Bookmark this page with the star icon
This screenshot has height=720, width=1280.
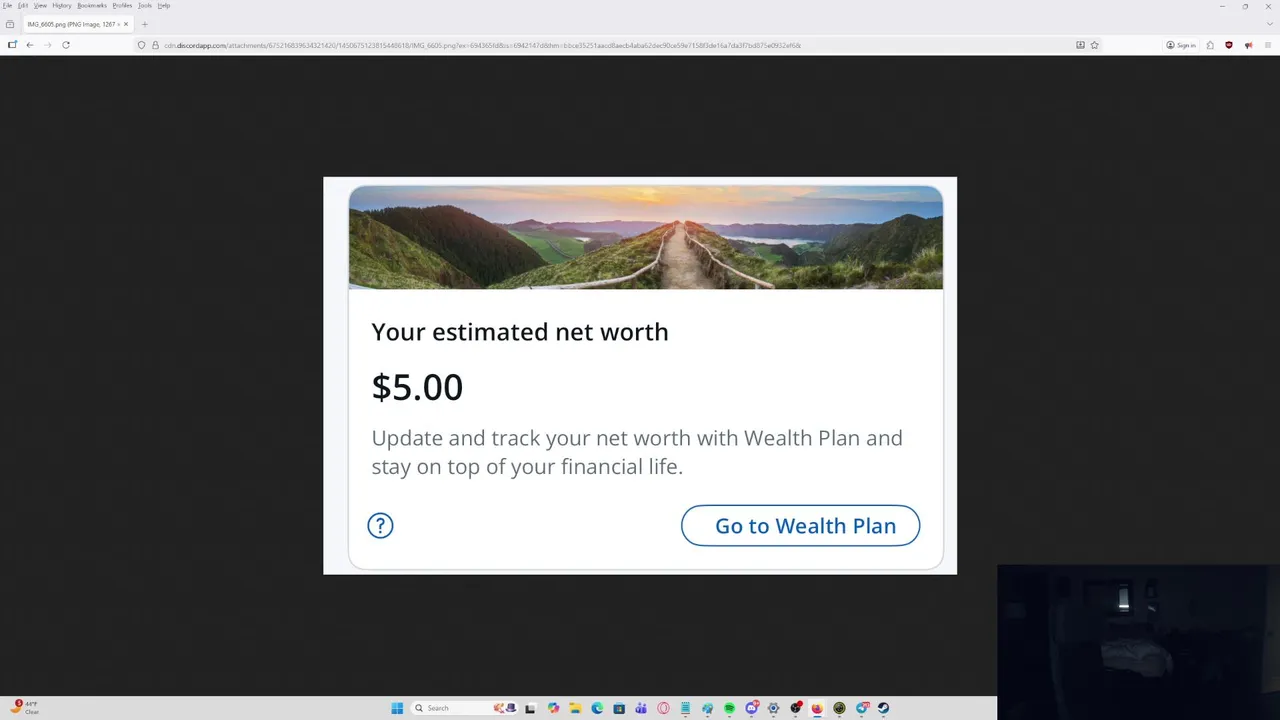coord(1095,45)
